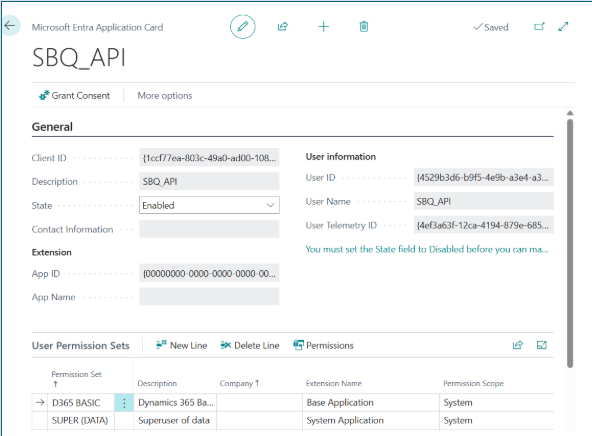Create a new record with the plus icon
The image size is (592, 436).
[324, 26]
